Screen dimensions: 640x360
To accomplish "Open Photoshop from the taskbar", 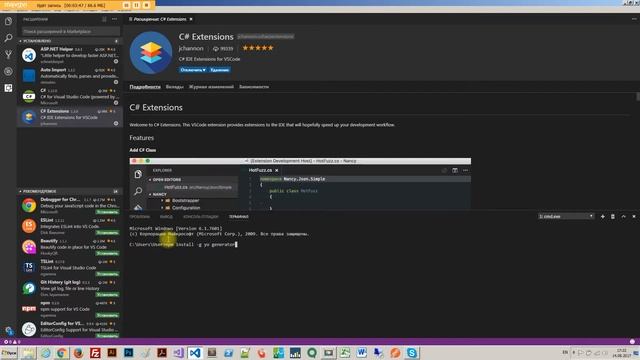I will coord(129,353).
